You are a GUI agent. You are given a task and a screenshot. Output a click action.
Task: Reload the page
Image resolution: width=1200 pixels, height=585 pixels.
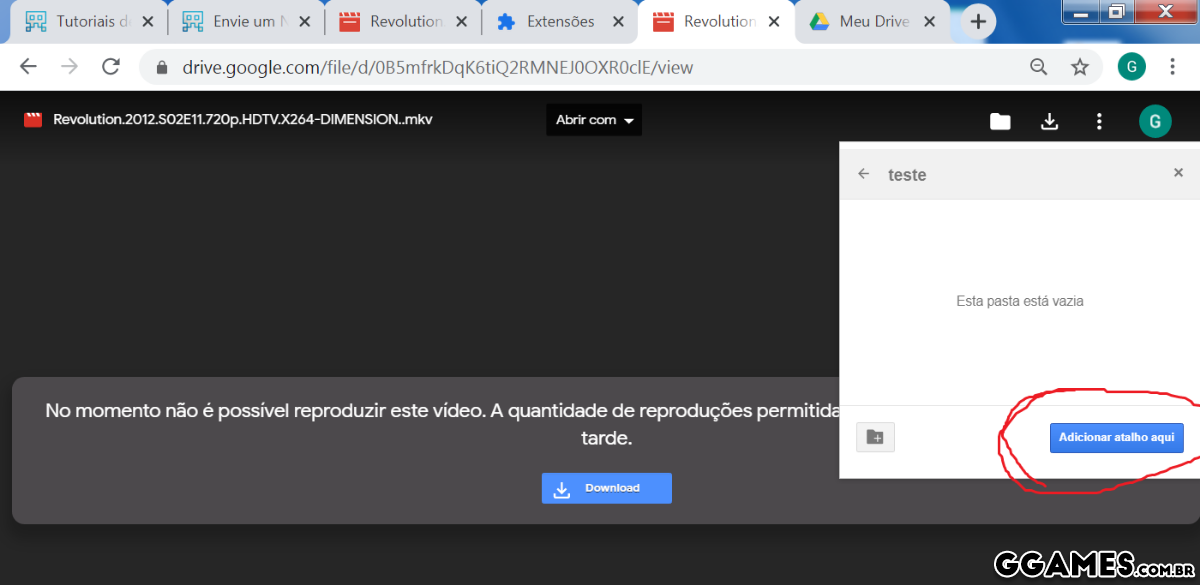click(111, 67)
